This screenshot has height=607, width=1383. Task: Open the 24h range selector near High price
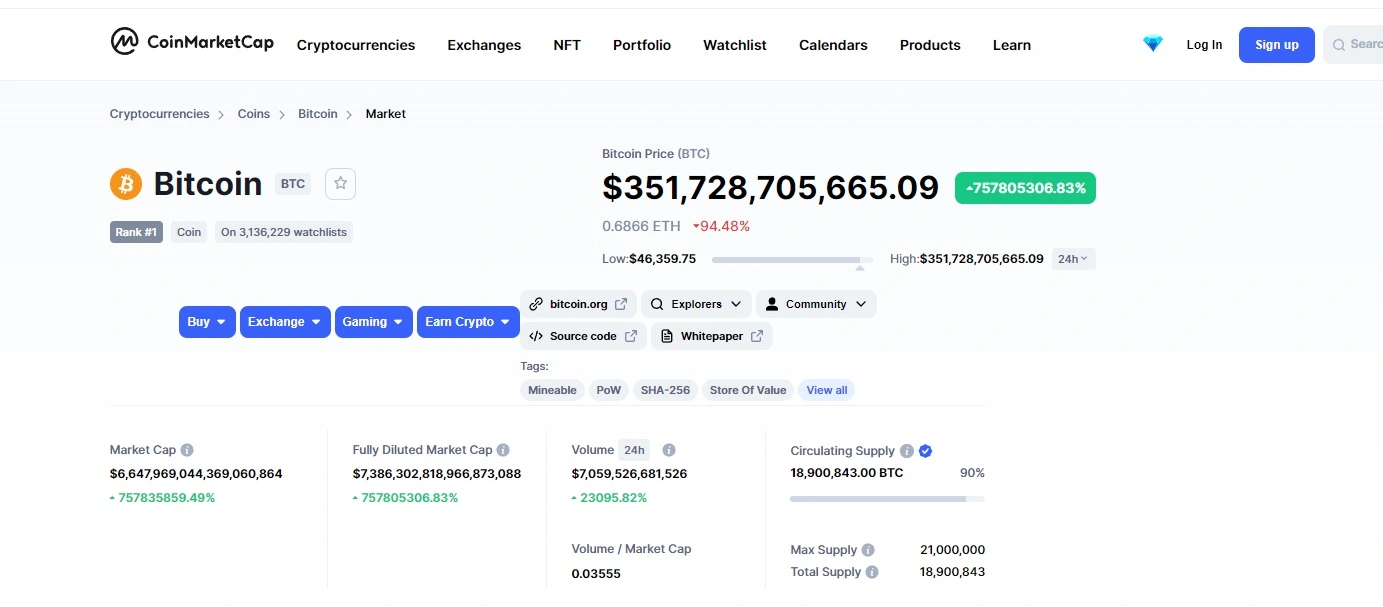pos(1074,259)
